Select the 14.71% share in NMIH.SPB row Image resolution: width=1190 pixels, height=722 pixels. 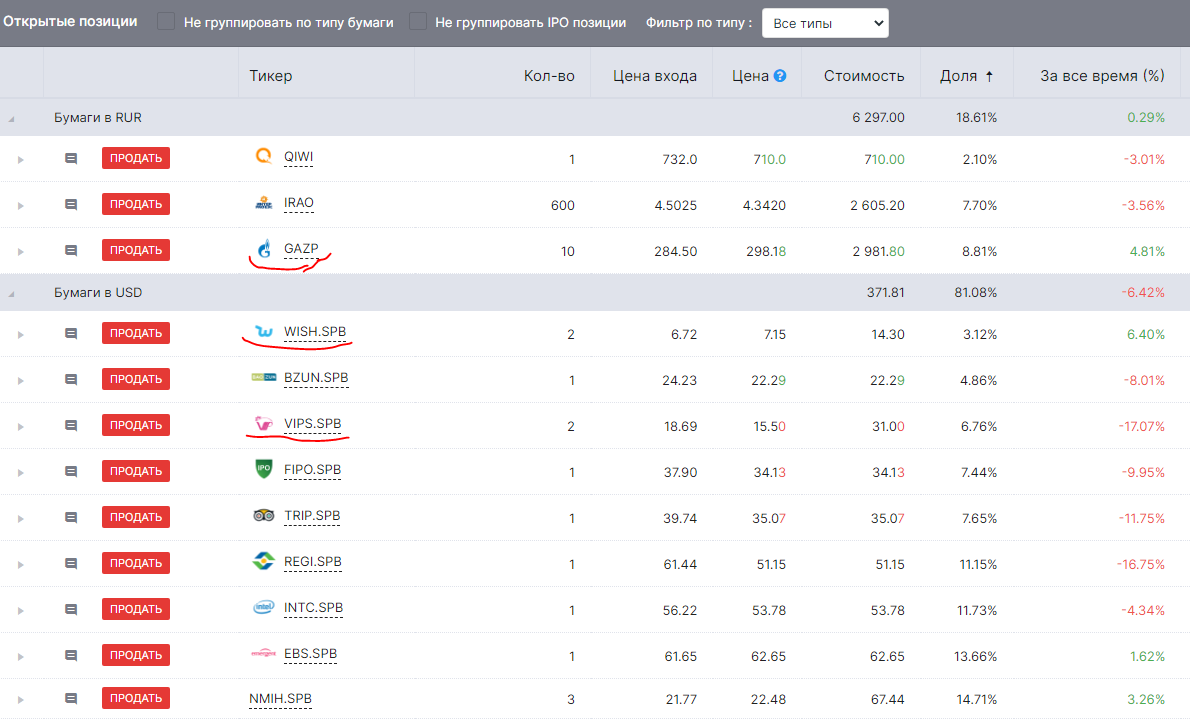[977, 699]
